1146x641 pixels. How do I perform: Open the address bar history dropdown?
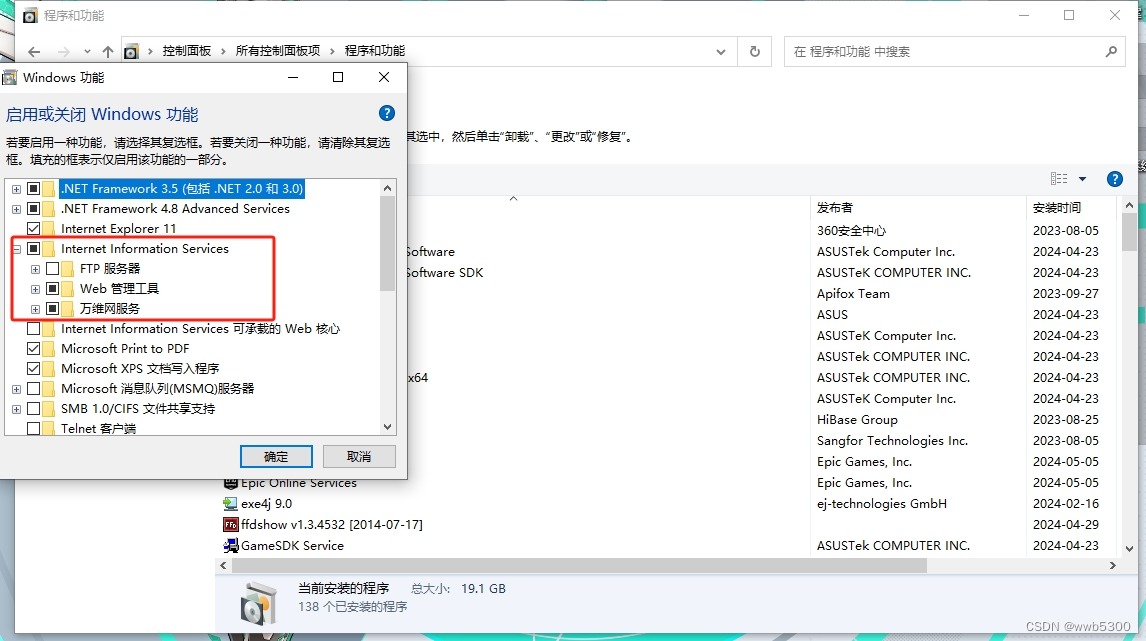(721, 52)
